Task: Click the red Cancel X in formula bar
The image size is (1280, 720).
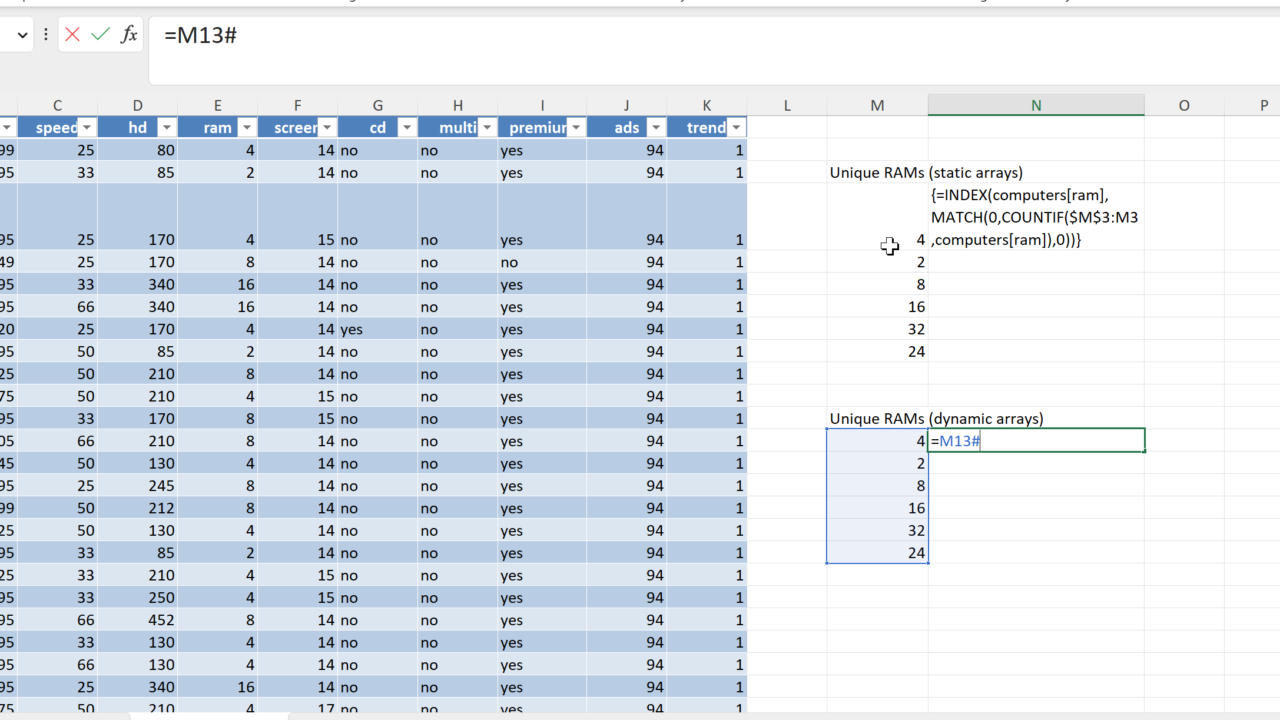Action: pos(72,35)
